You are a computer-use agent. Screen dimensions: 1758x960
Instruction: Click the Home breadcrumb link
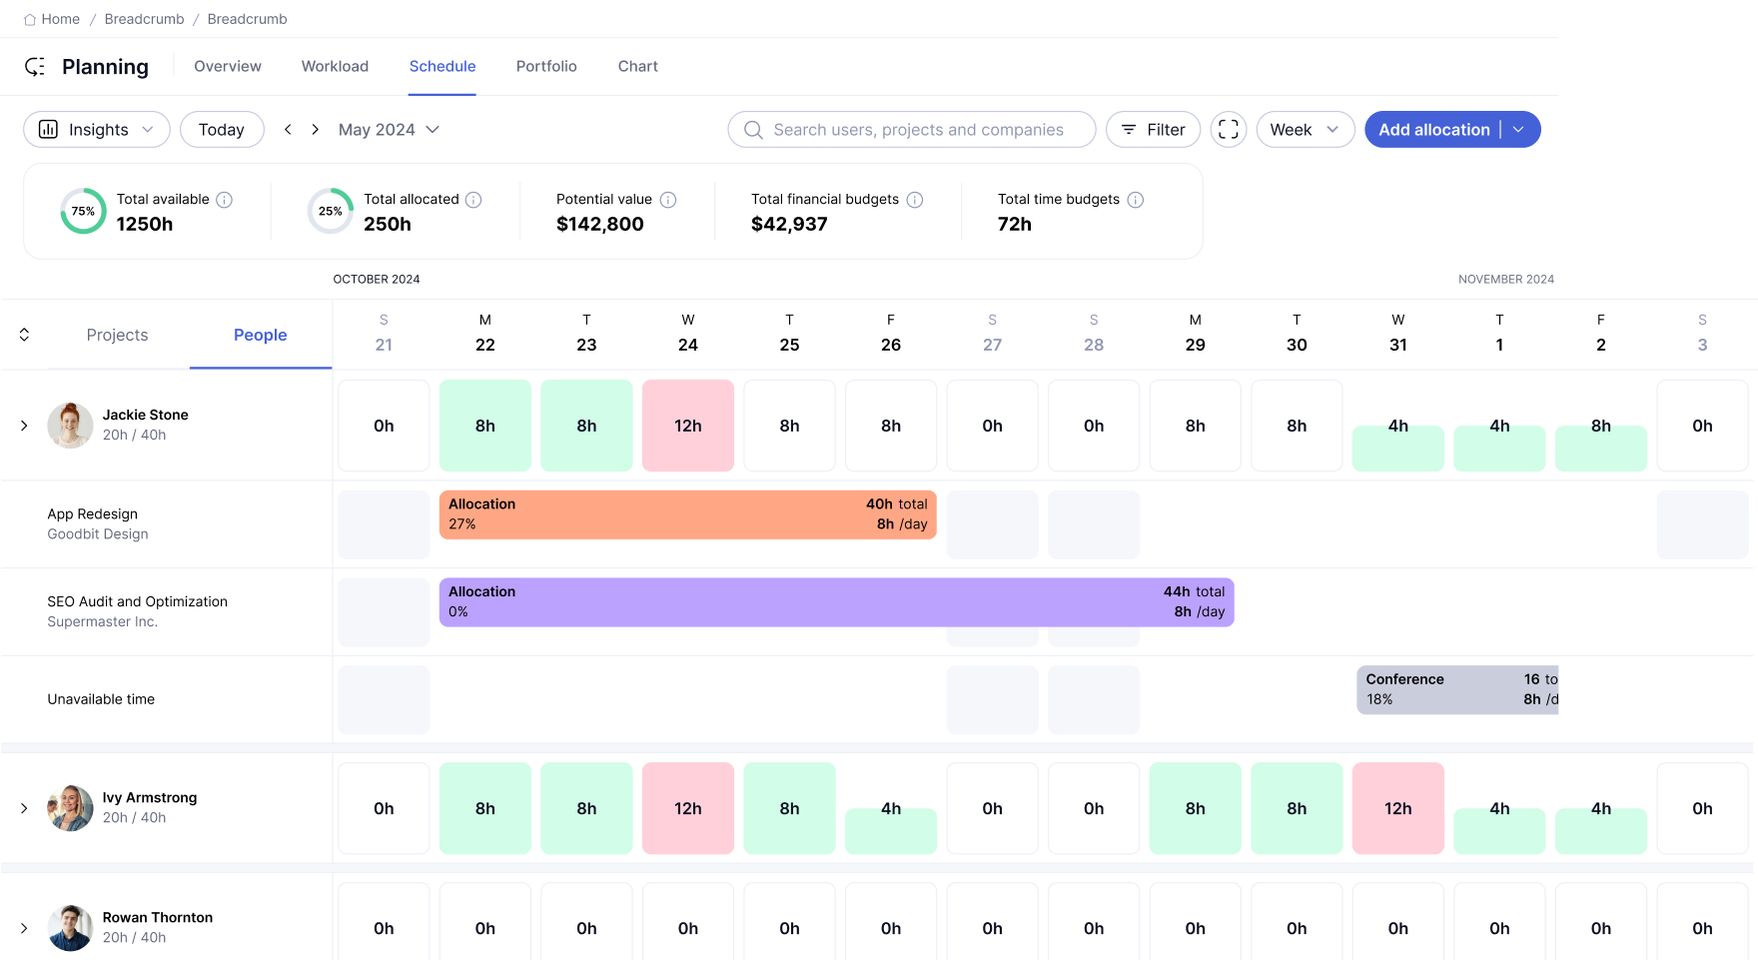(x=52, y=19)
